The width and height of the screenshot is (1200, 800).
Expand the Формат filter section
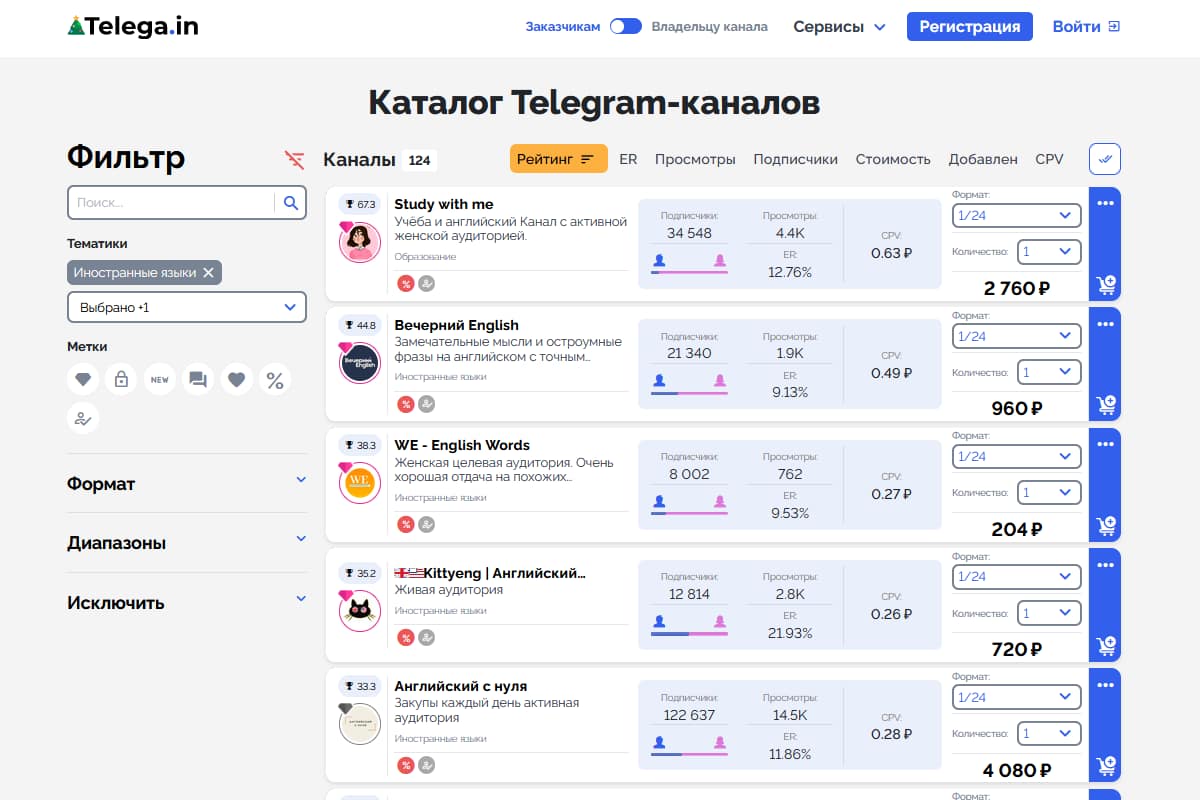(x=186, y=484)
